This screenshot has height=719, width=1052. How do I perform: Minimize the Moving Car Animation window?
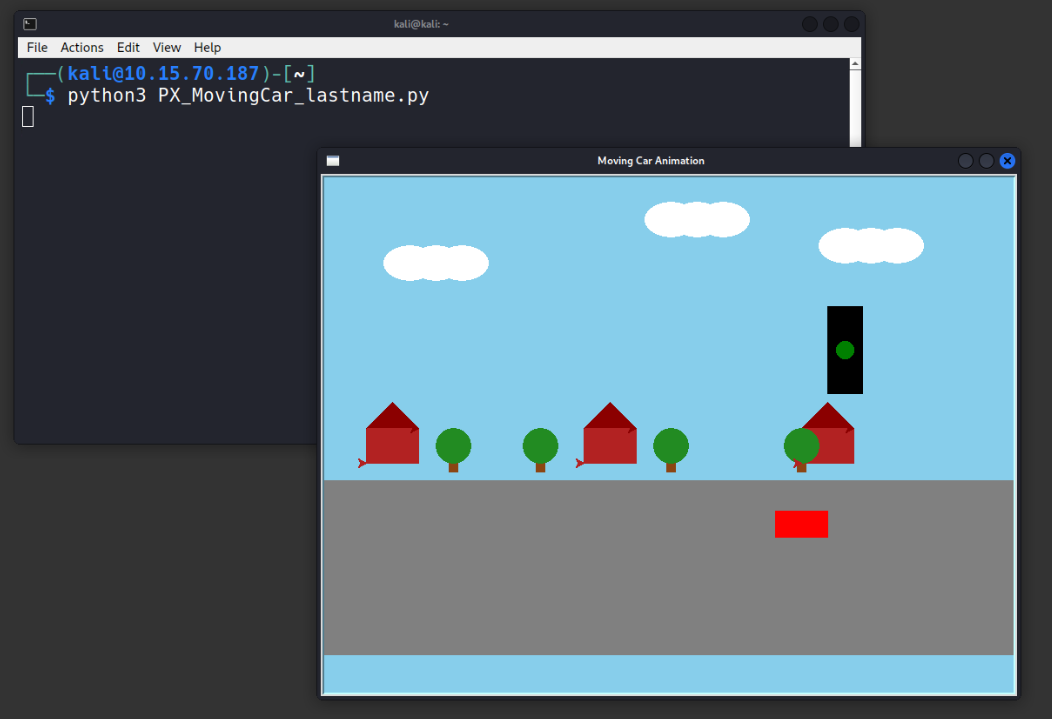[x=965, y=161]
